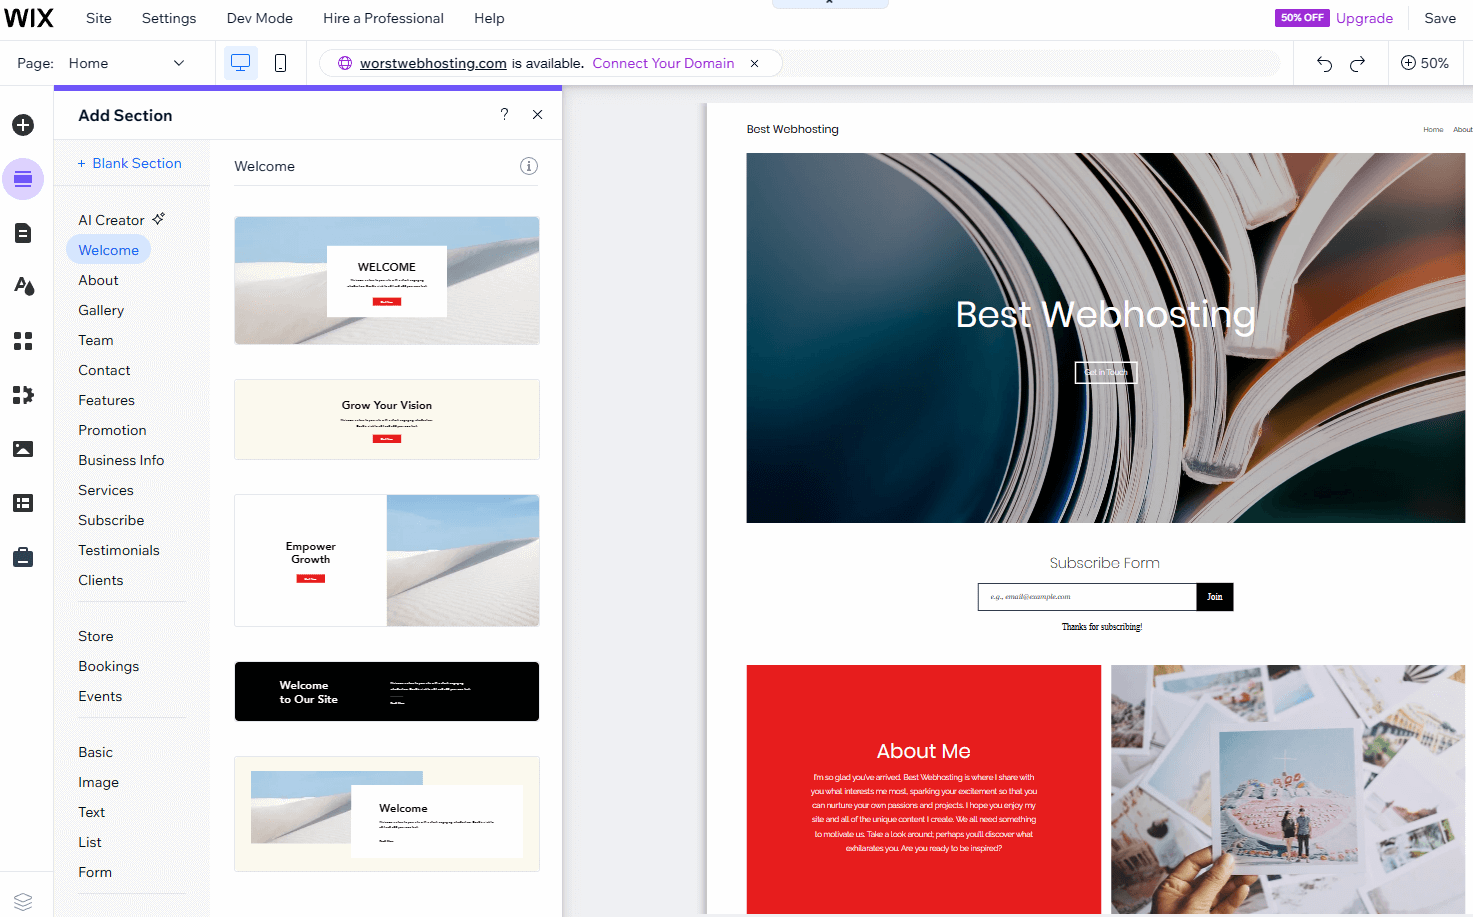Viewport: 1473px width, 917px height.
Task: Open the Page Home dropdown
Action: (127, 63)
